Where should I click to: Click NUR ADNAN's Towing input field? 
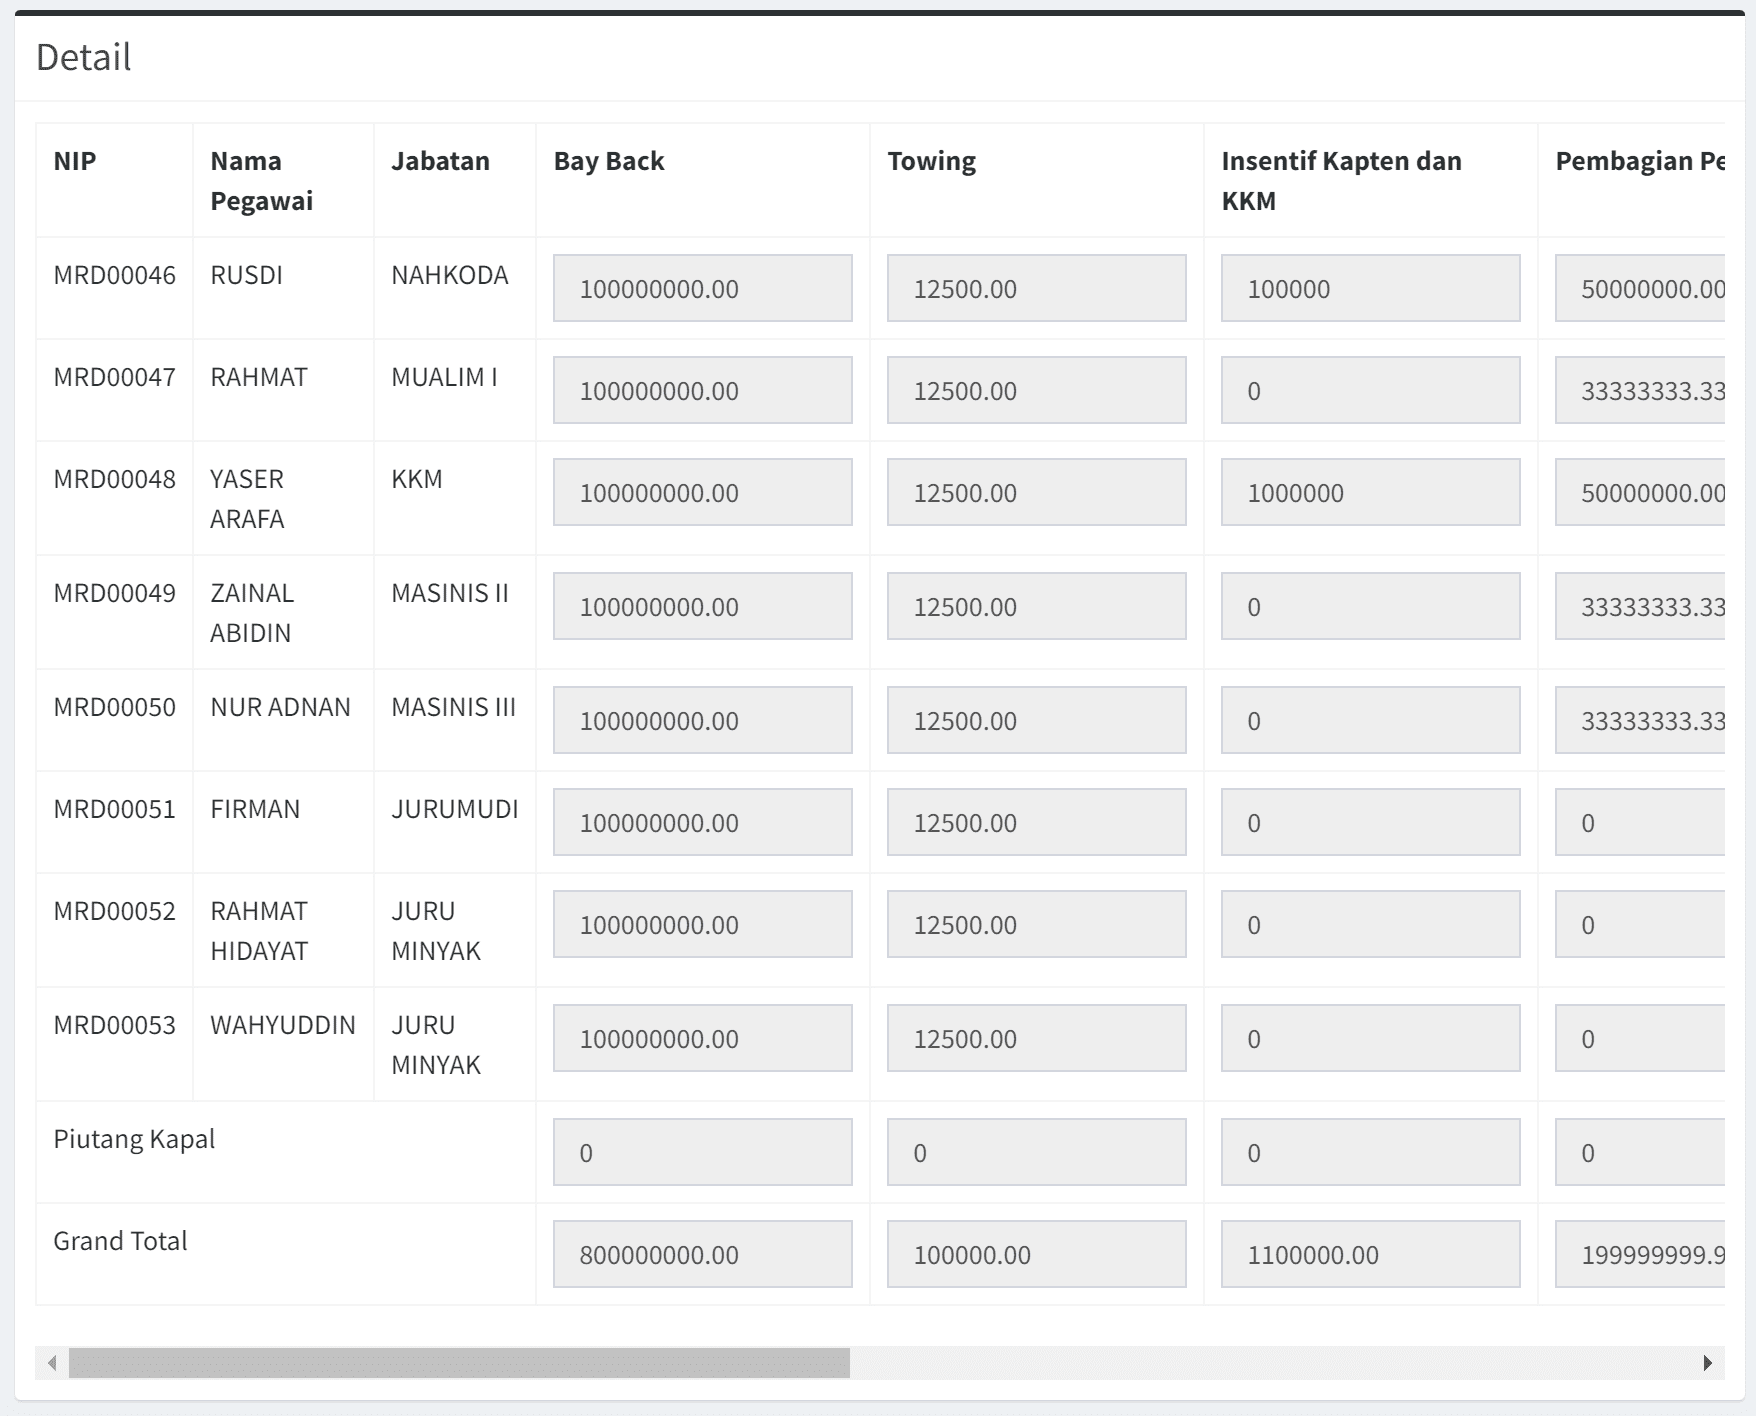click(1036, 721)
